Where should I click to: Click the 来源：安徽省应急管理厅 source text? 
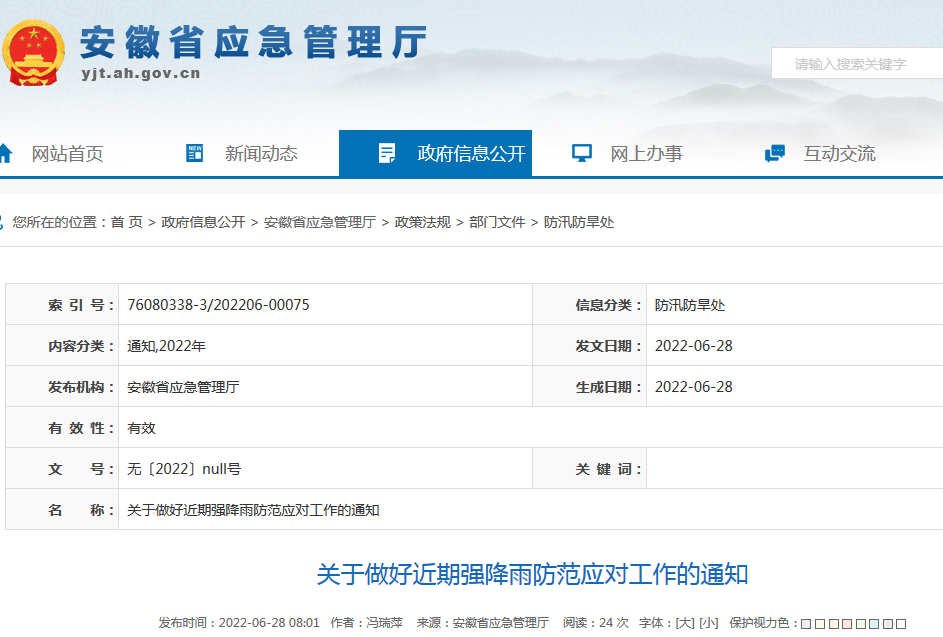pos(482,623)
